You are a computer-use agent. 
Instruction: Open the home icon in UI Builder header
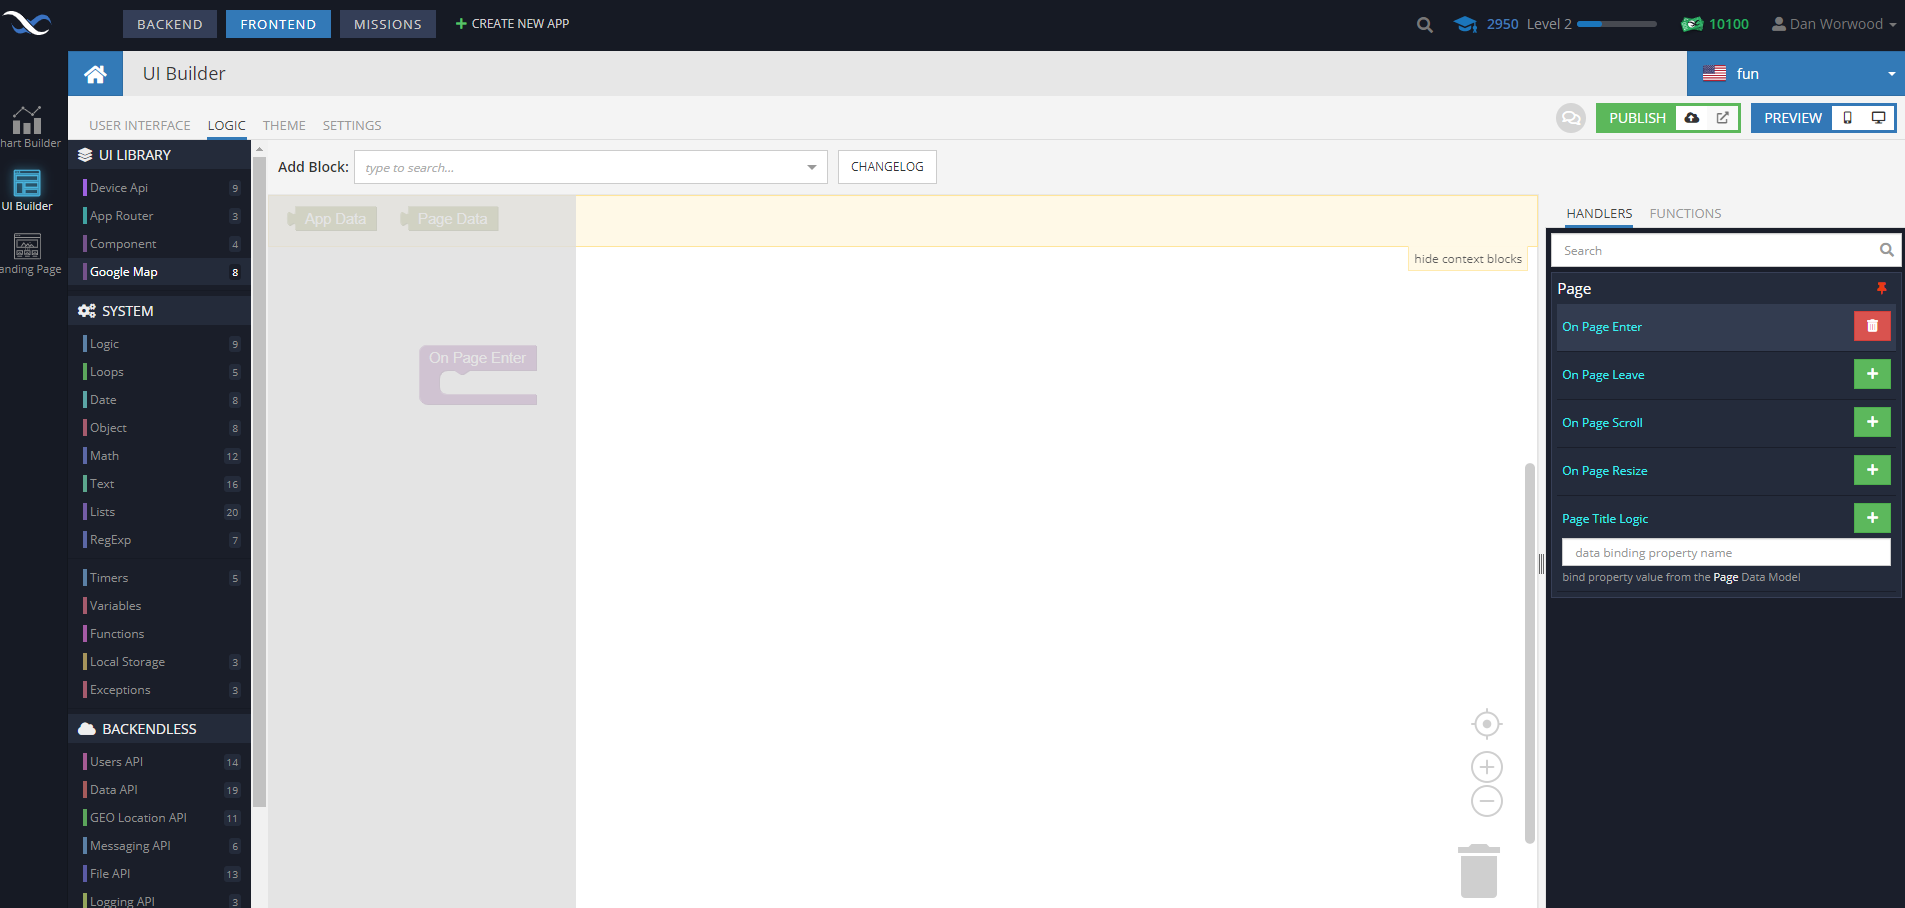[x=95, y=74]
